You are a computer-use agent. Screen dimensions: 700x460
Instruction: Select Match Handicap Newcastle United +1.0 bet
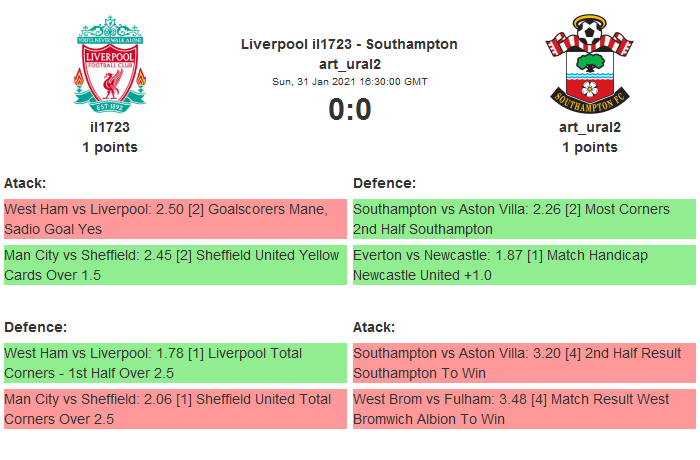click(524, 265)
